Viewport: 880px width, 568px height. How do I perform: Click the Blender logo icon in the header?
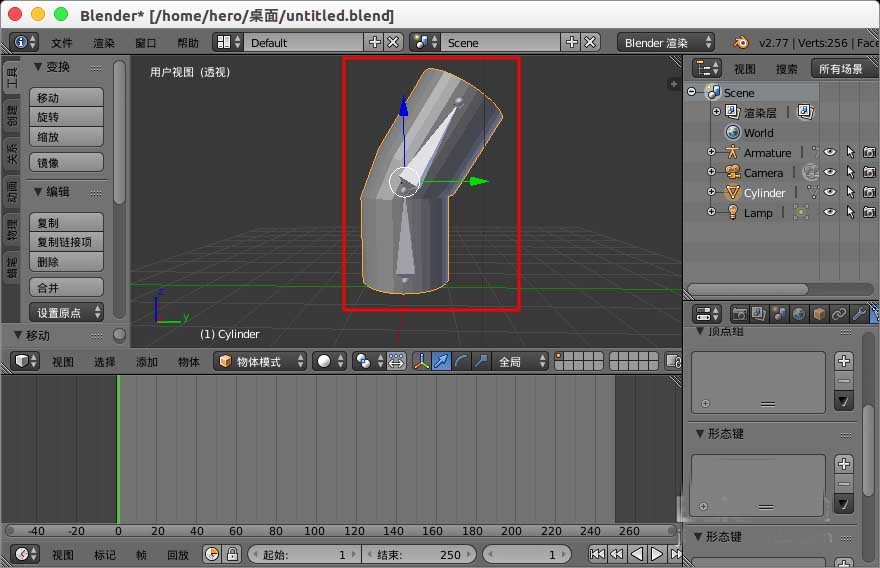pos(741,43)
